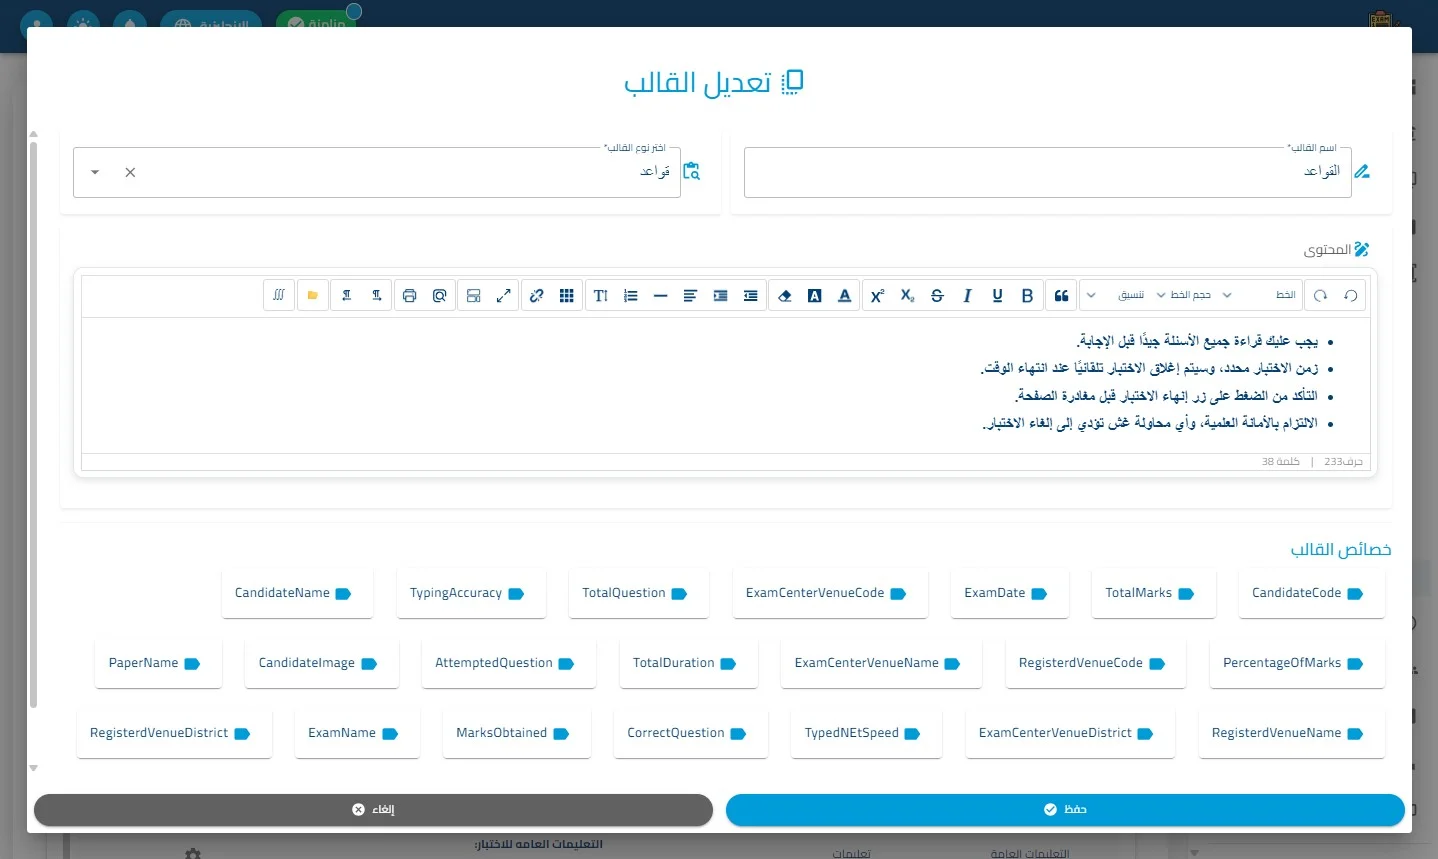The height and width of the screenshot is (859, 1438).
Task: Open the حجم الخط font size dropdown
Action: [x=1189, y=296]
